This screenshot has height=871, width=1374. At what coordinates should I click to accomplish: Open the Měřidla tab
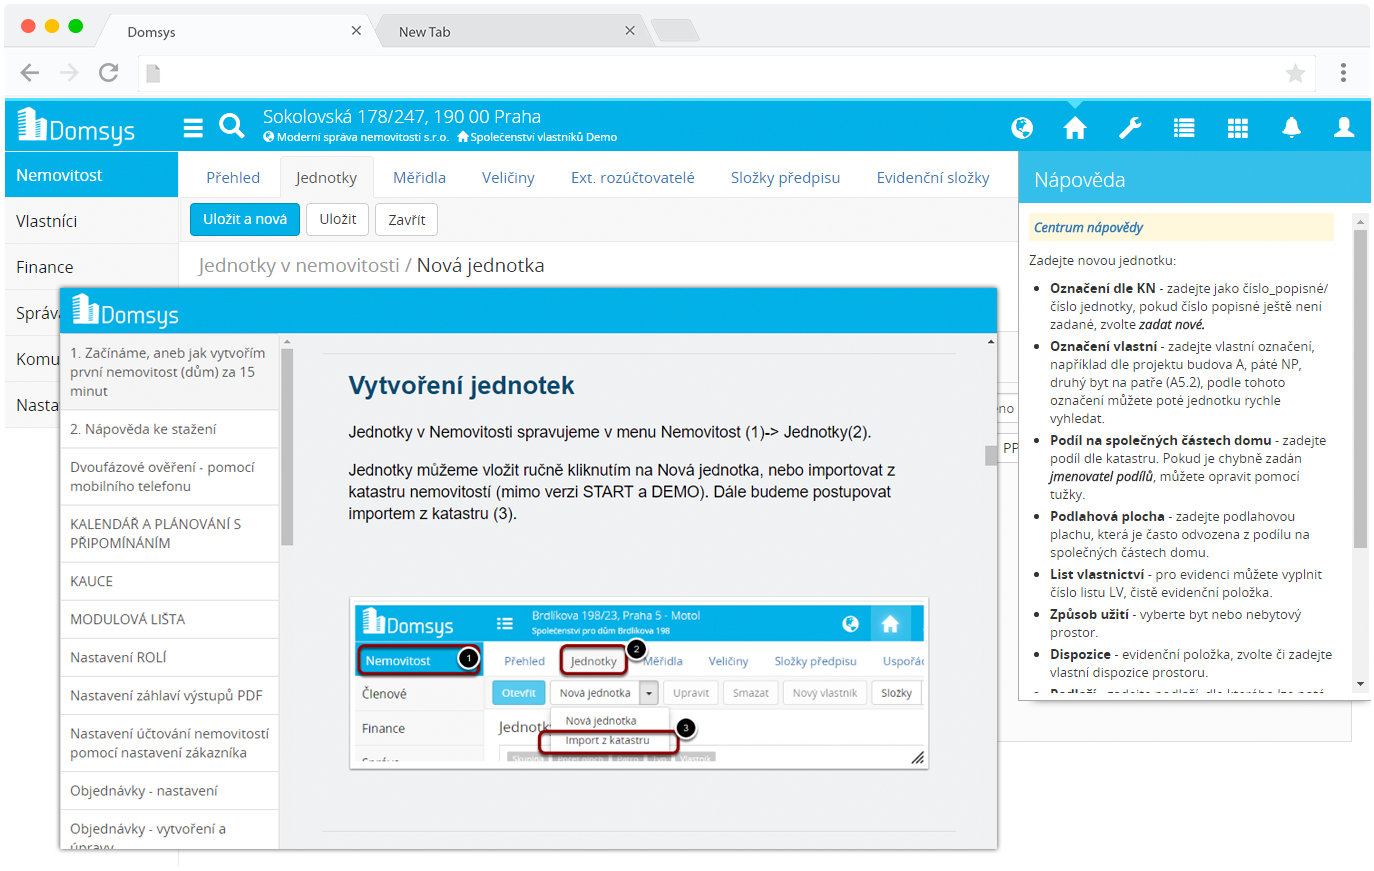[419, 177]
